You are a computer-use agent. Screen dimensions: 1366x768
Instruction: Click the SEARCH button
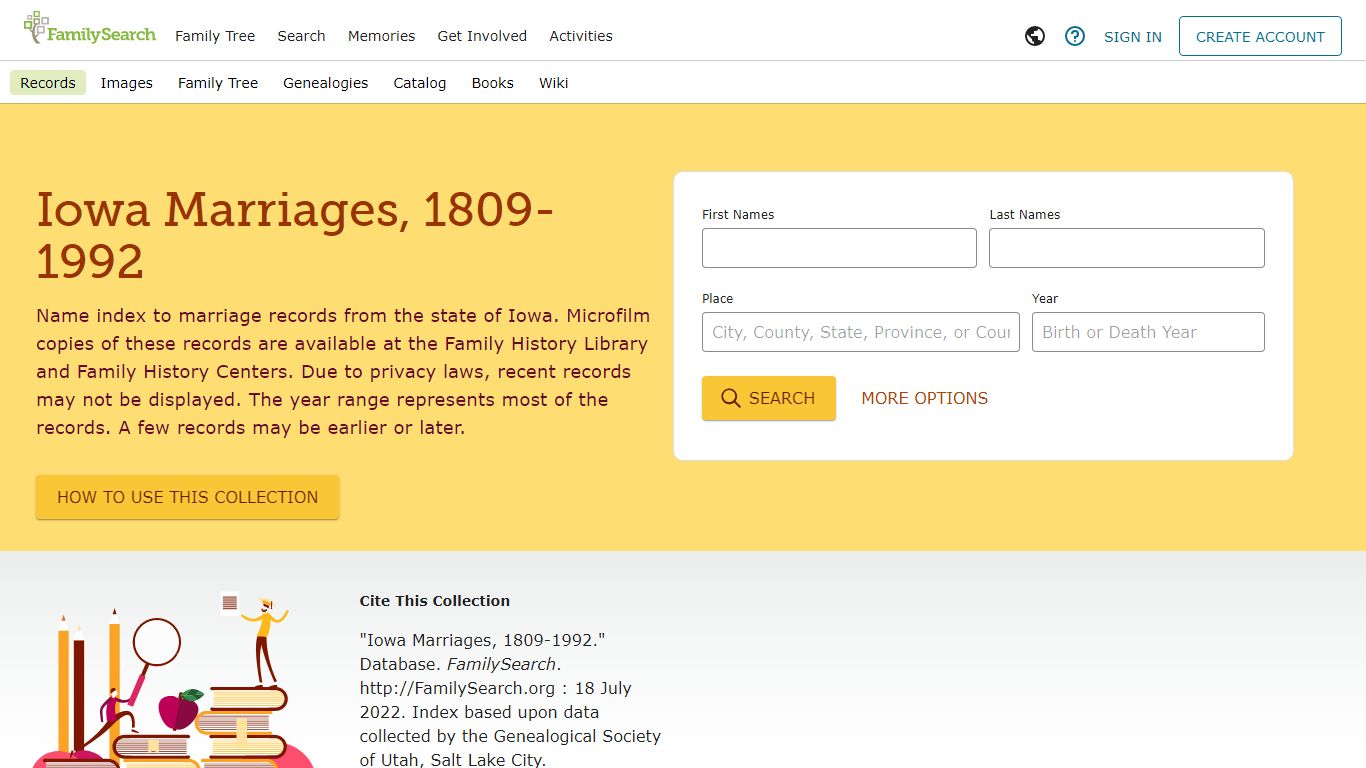tap(769, 398)
